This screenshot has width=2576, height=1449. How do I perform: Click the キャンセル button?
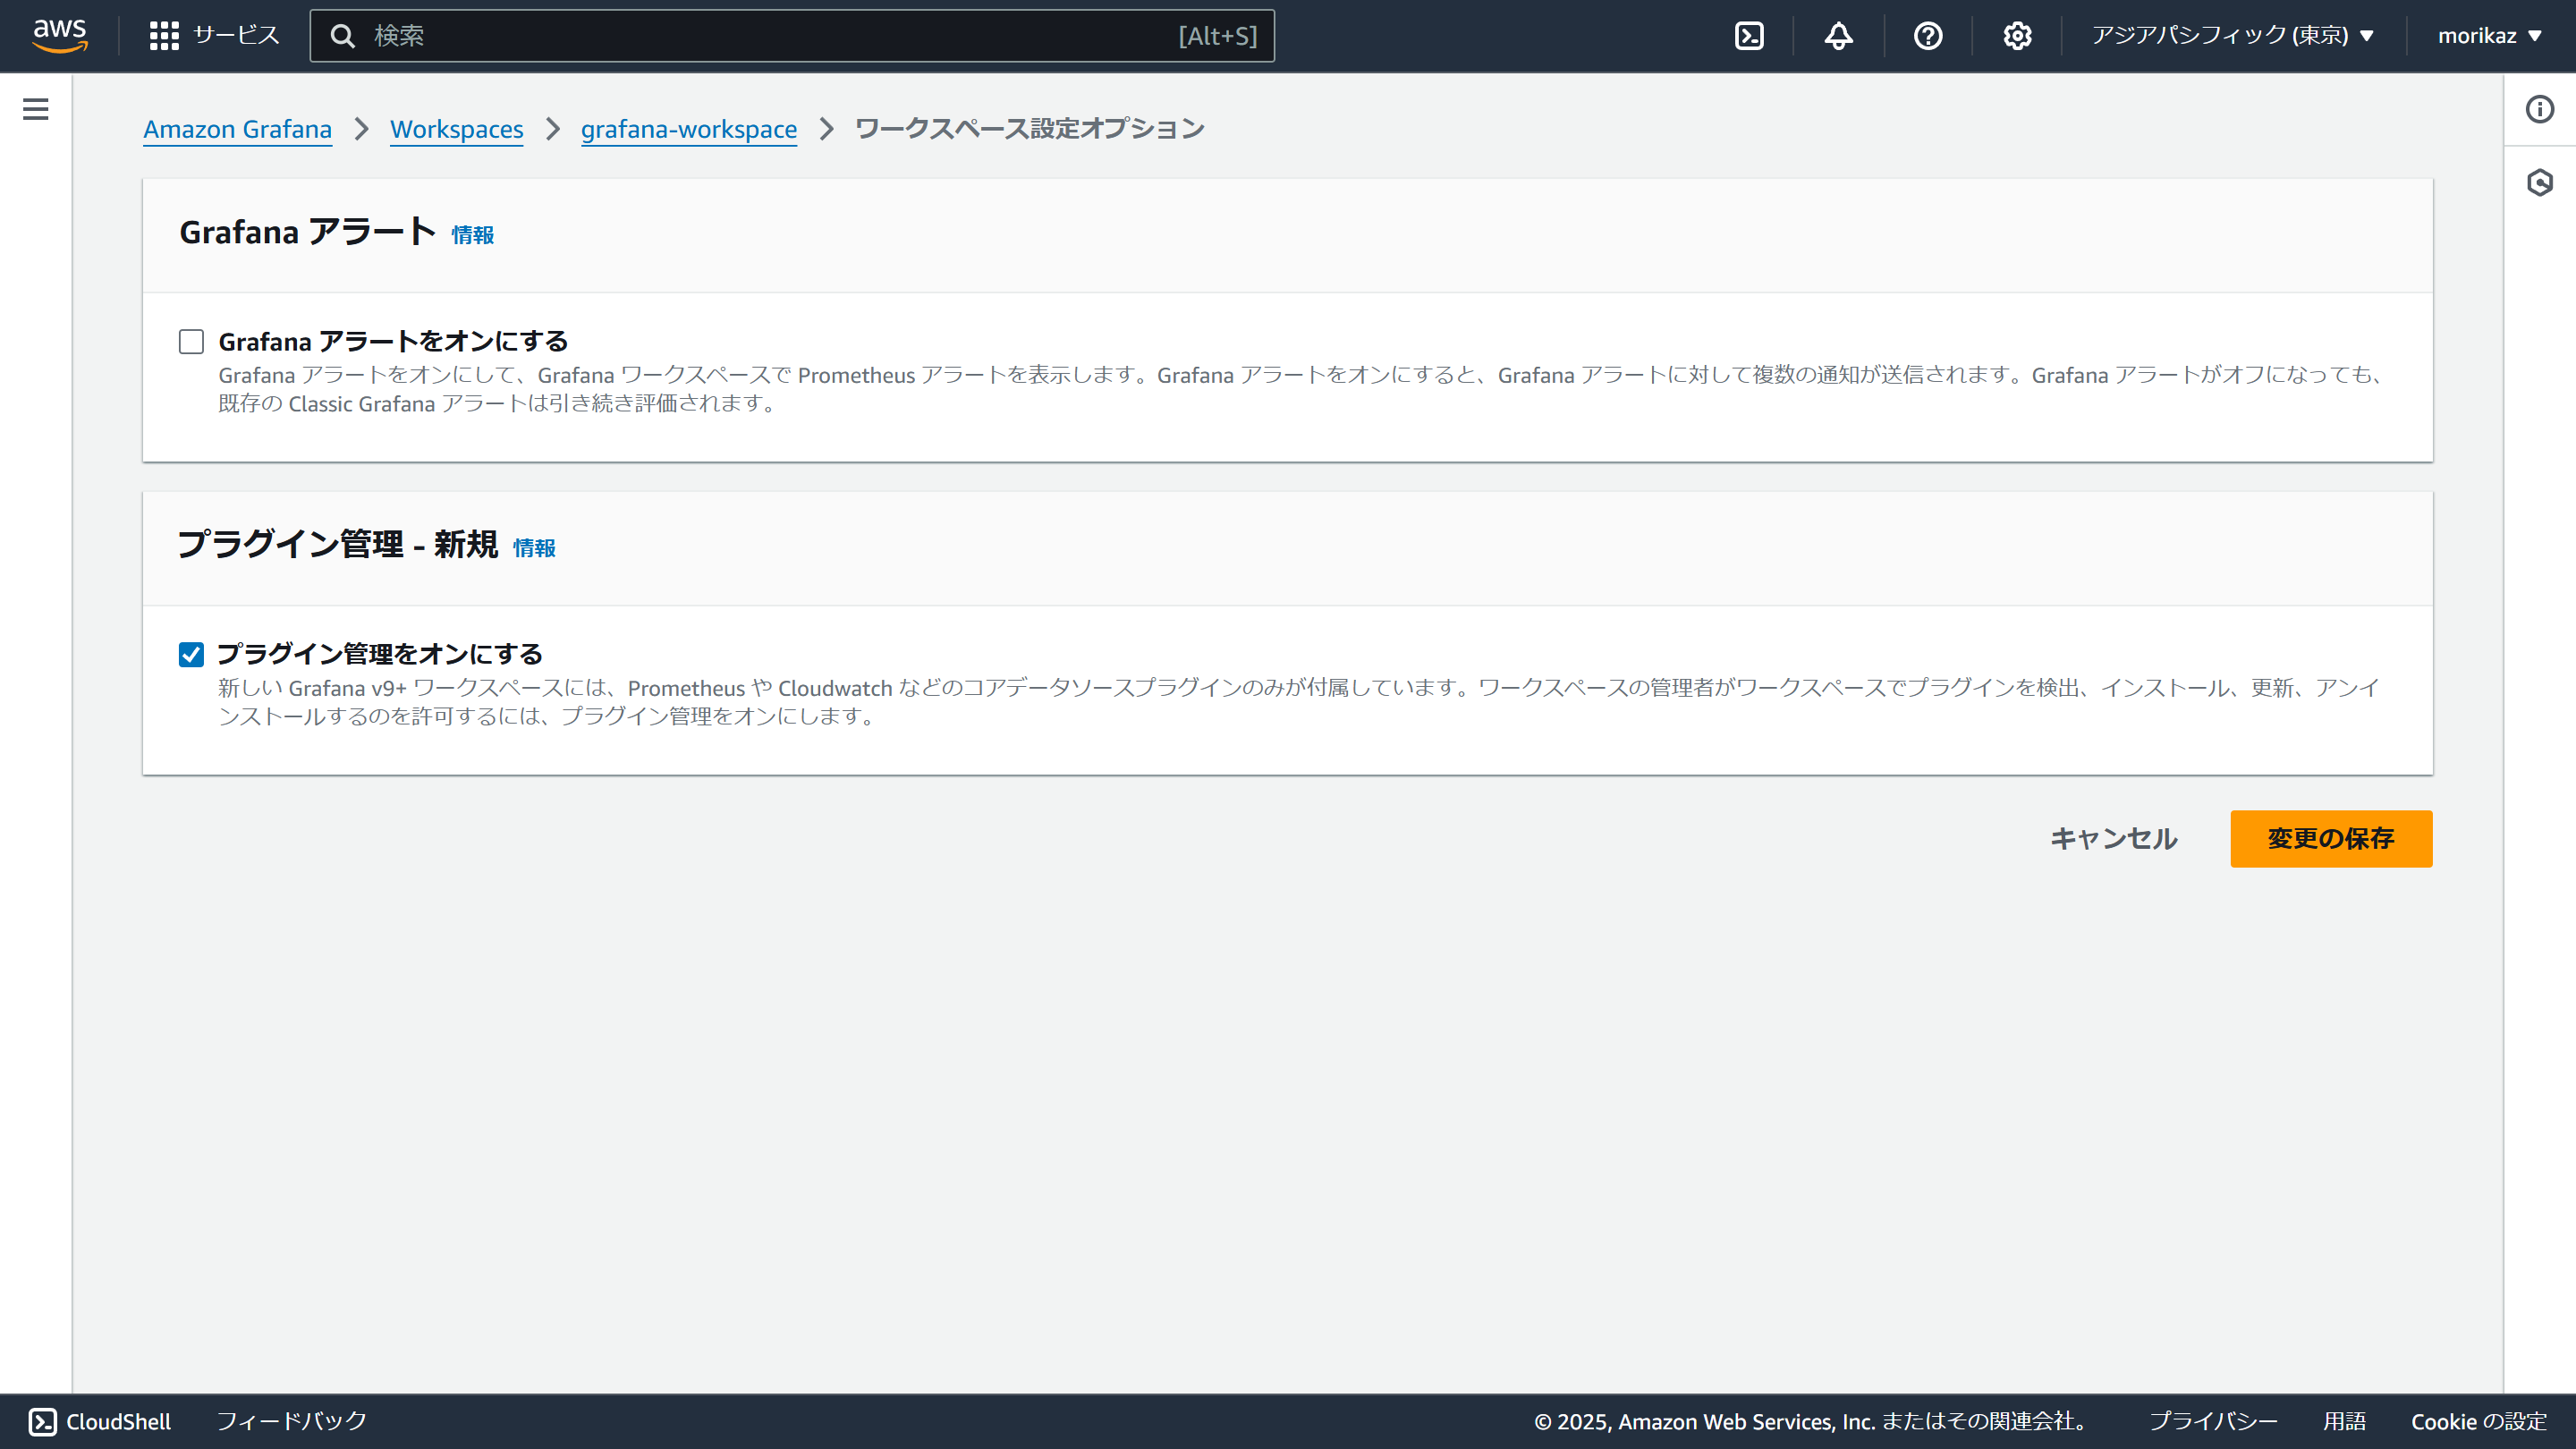[x=2114, y=839]
